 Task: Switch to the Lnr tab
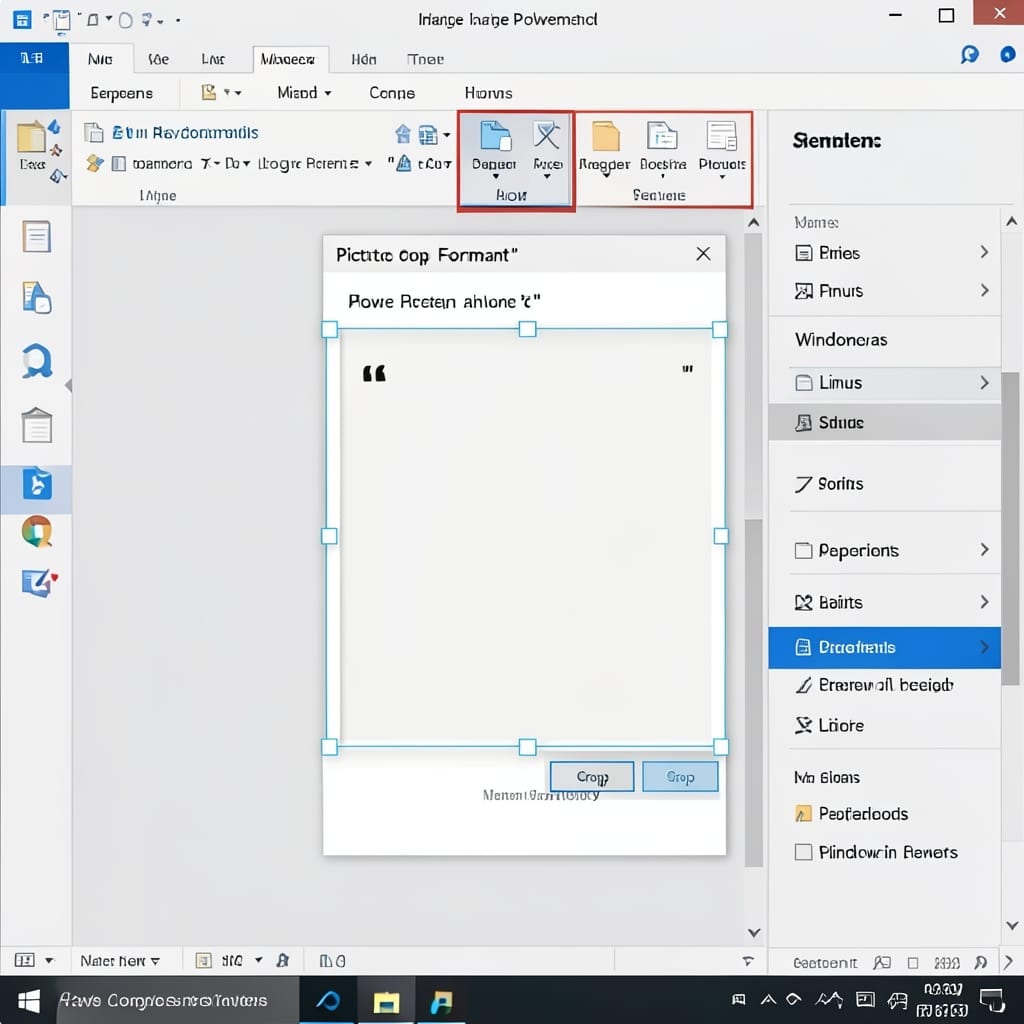[x=213, y=59]
